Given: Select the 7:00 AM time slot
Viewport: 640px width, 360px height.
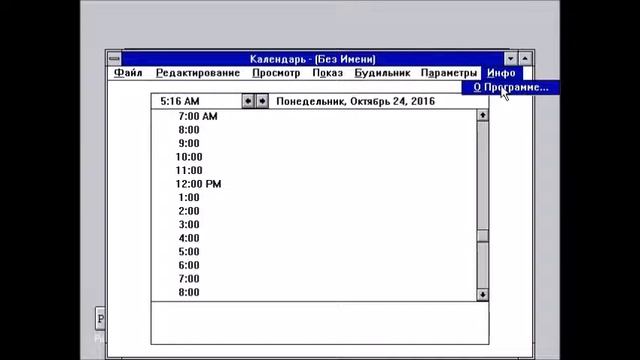Looking at the screenshot, I should 314,116.
